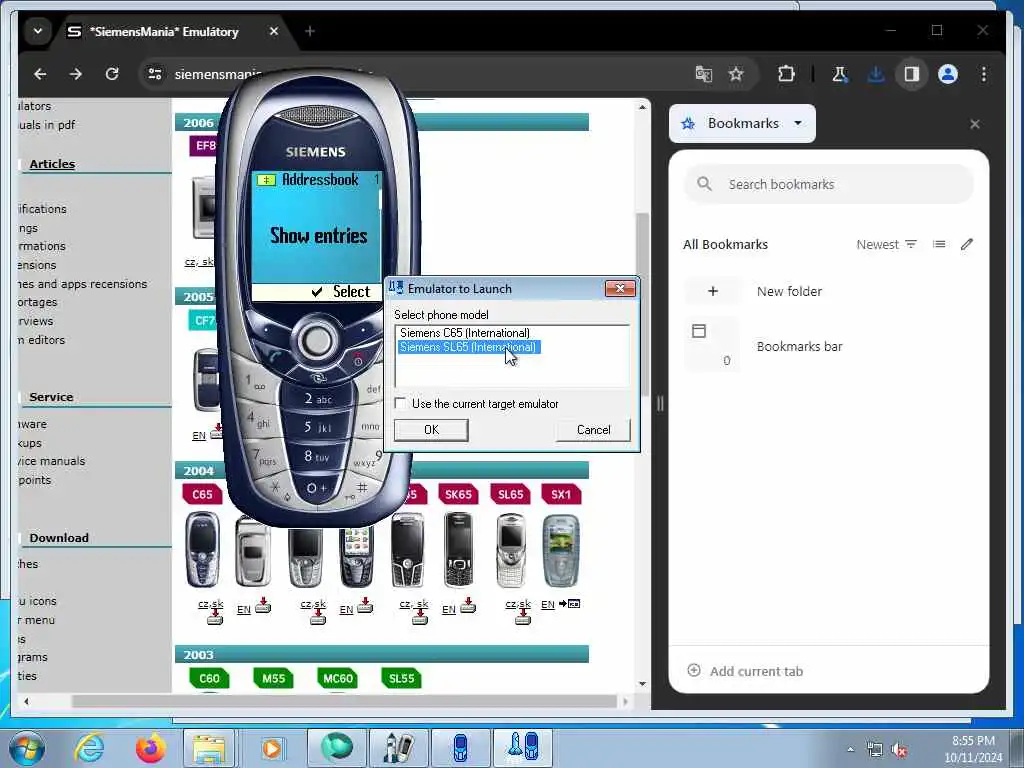The image size is (1024, 768).
Task: Close the Bookmarks side panel
Action: pyautogui.click(x=974, y=124)
